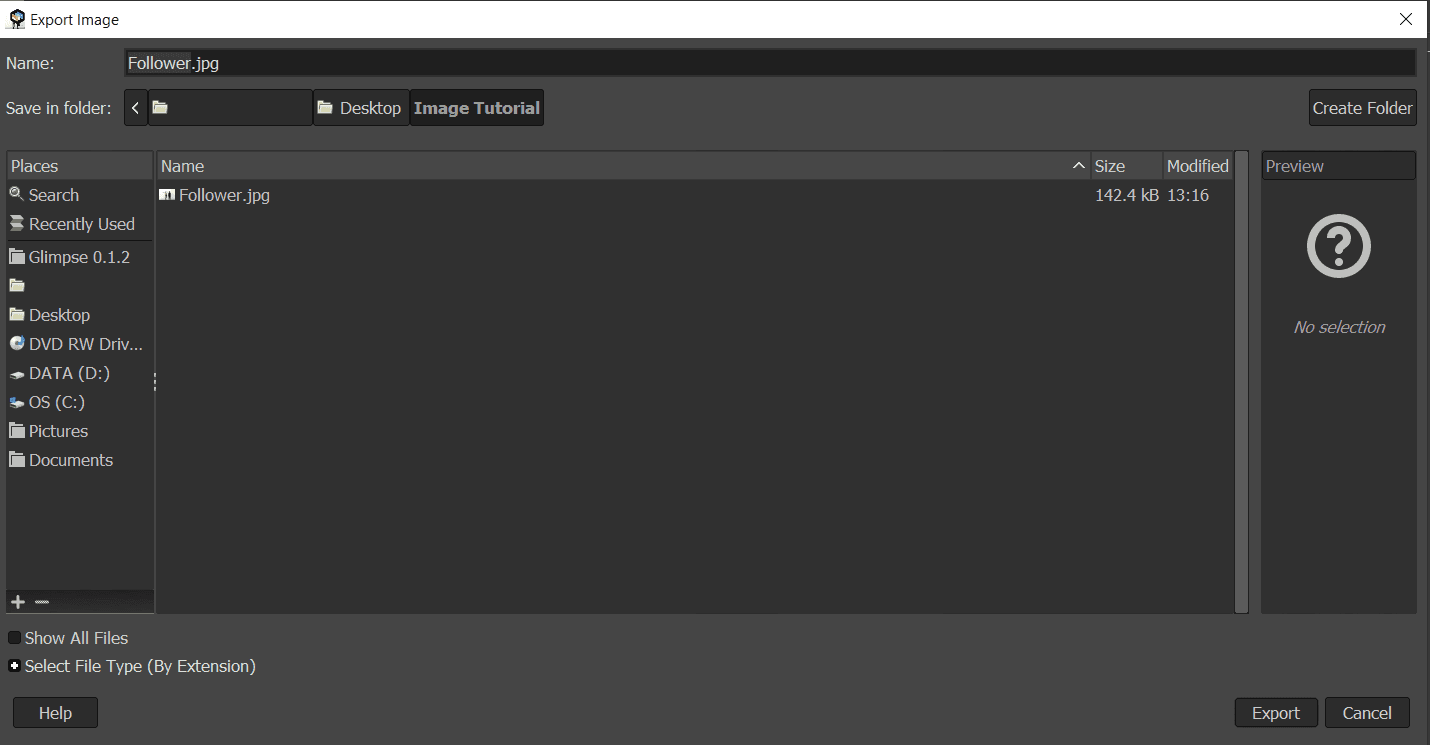Remove selected bookmark with minus icon
The width and height of the screenshot is (1430, 745).
click(x=41, y=602)
